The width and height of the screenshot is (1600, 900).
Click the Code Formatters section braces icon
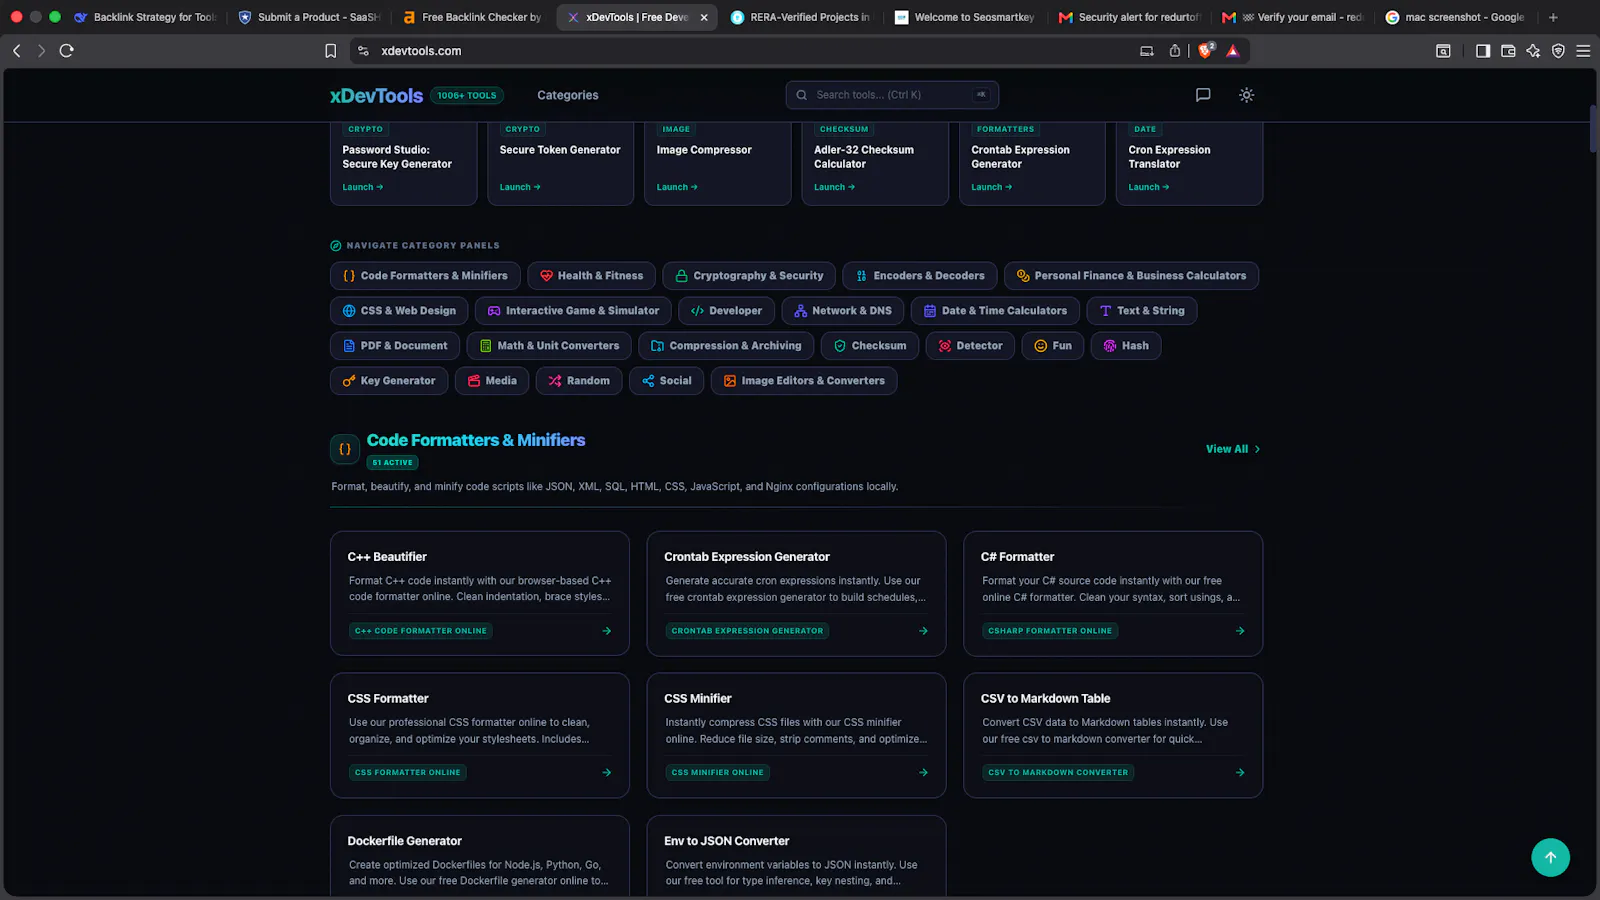(345, 449)
